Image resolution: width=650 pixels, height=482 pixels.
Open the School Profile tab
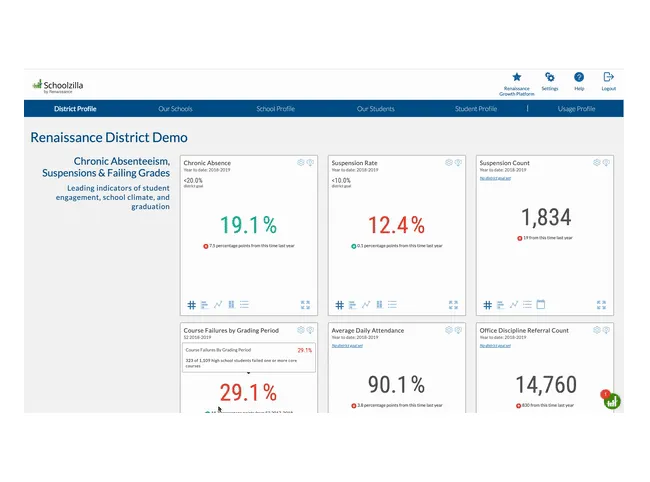point(276,109)
